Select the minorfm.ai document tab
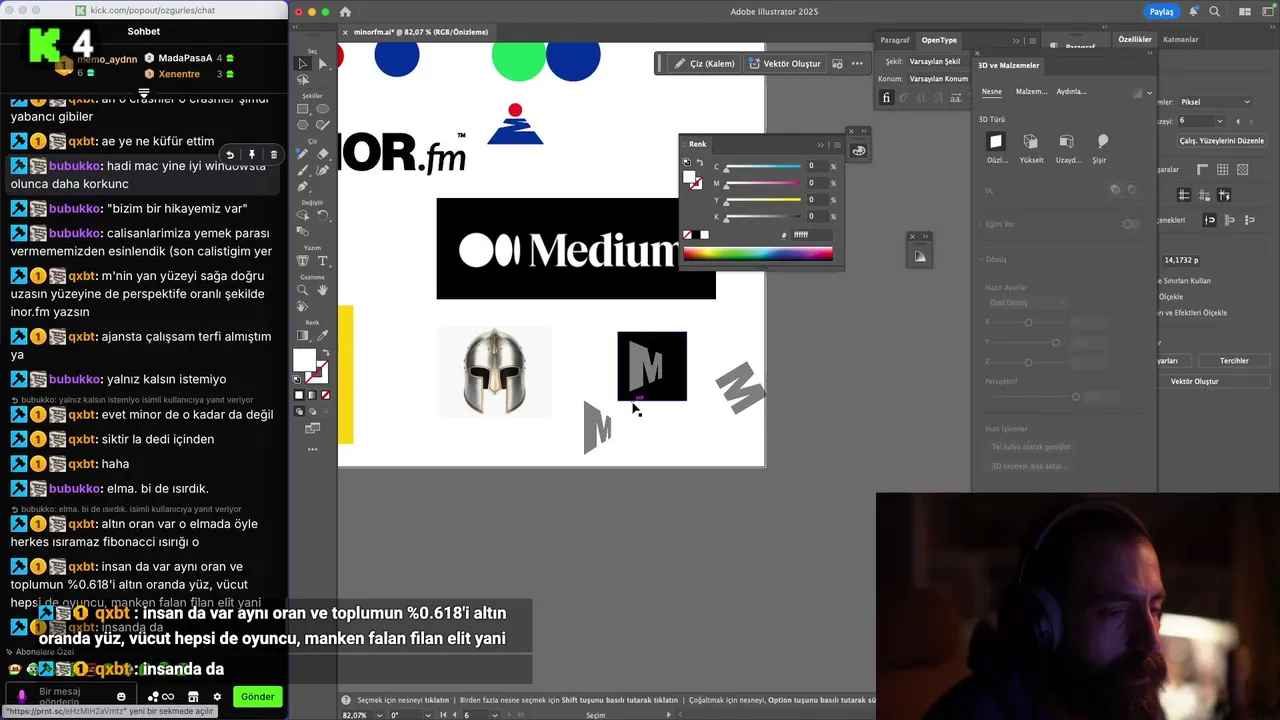 point(420,32)
